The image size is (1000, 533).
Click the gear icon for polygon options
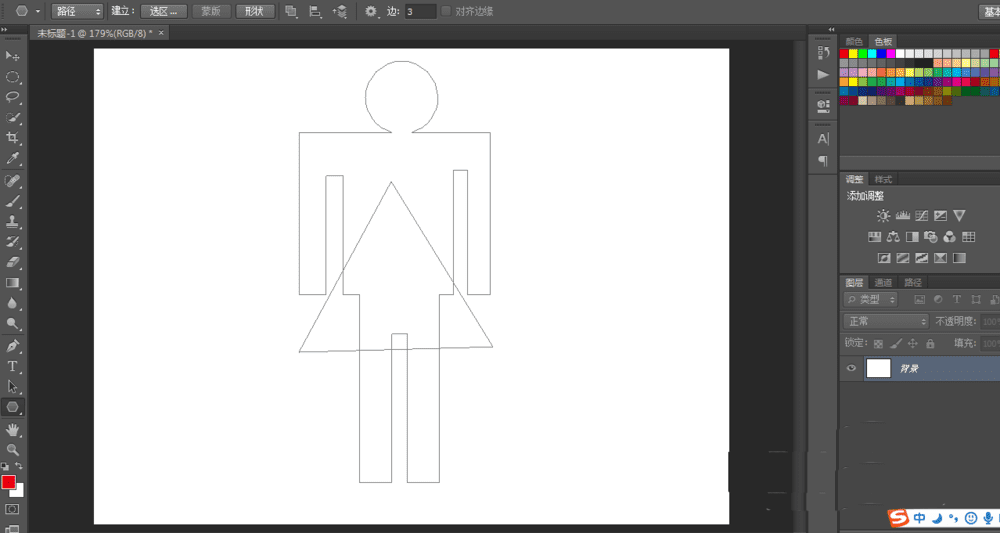(371, 11)
